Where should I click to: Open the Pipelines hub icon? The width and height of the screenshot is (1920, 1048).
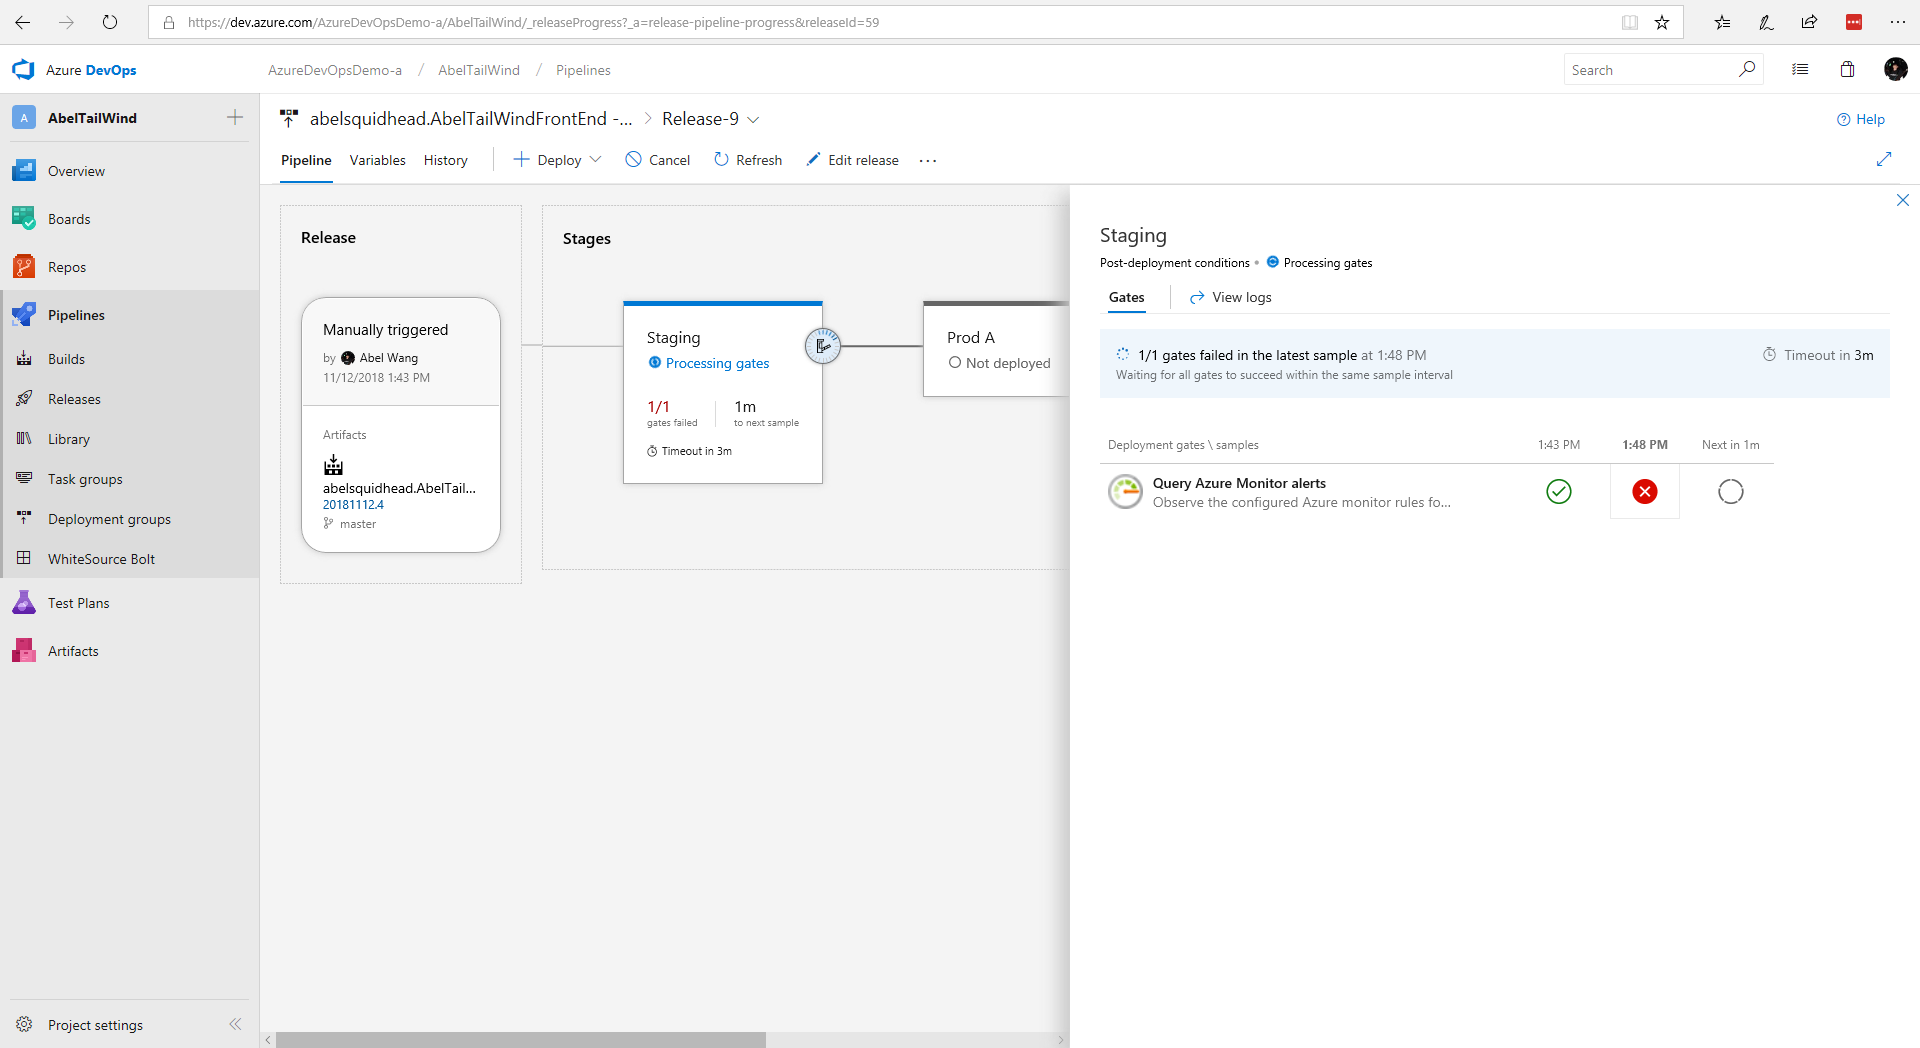tap(24, 315)
